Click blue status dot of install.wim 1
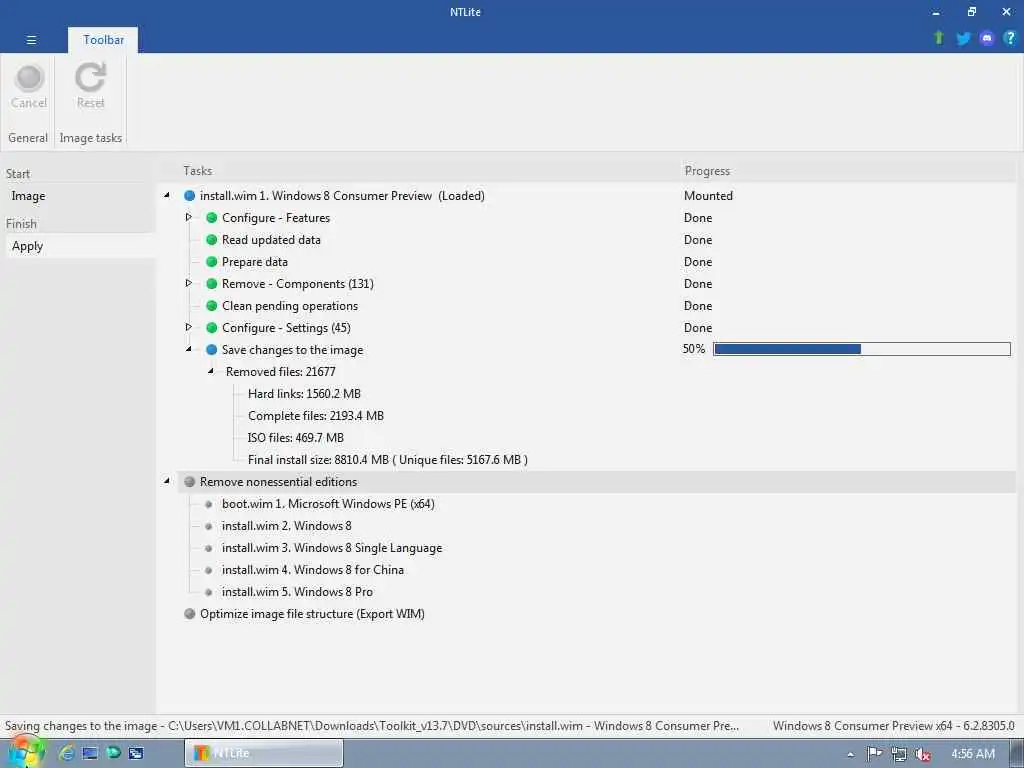The width and height of the screenshot is (1024, 768). pyautogui.click(x=189, y=195)
